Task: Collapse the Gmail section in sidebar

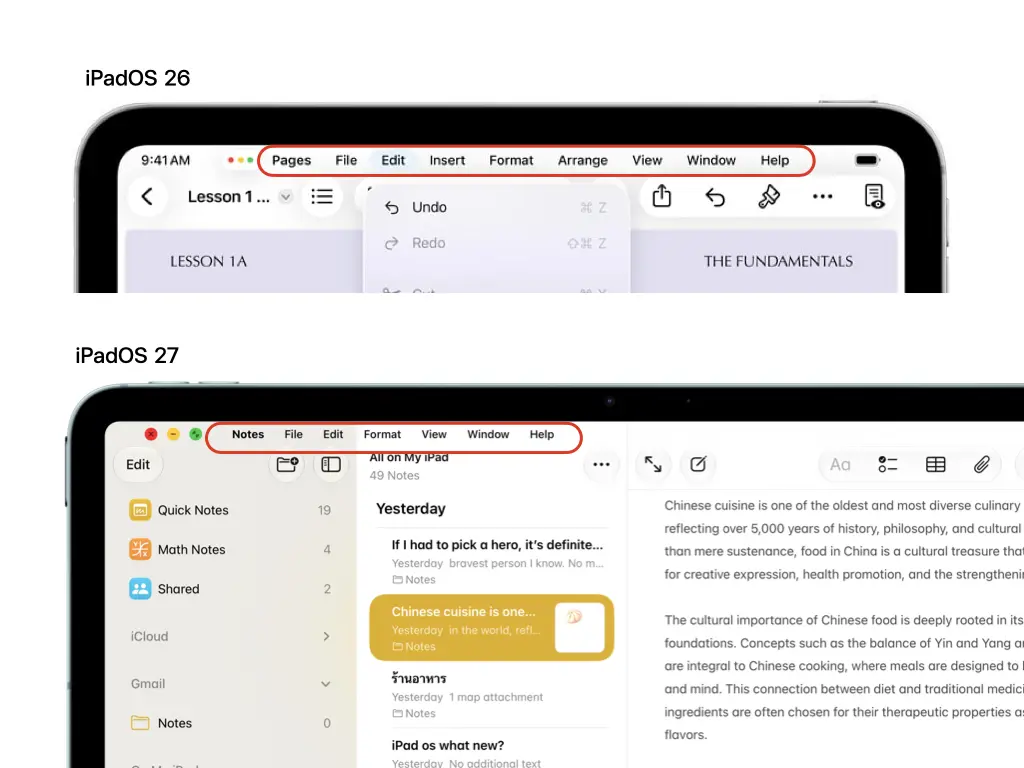Action: point(326,684)
